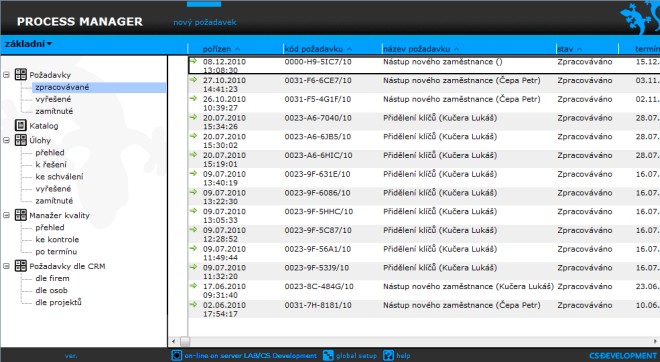Click horizontal scrollbar left arrow
Image resolution: width=660 pixels, height=362 pixels.
173,341
